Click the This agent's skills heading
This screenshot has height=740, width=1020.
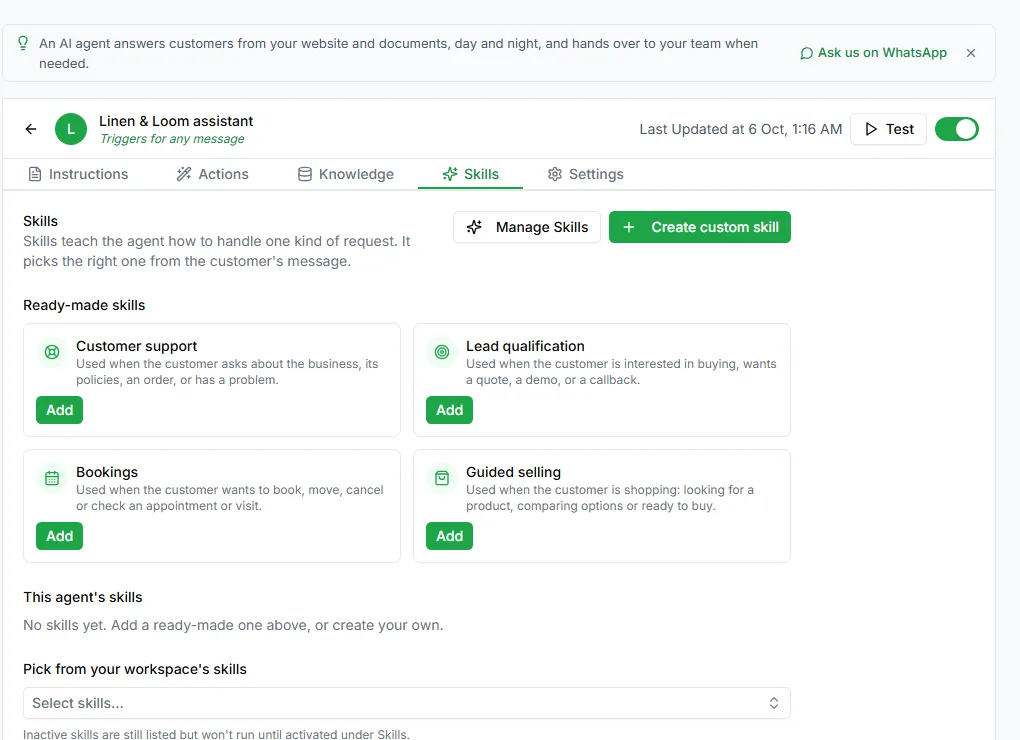click(83, 597)
